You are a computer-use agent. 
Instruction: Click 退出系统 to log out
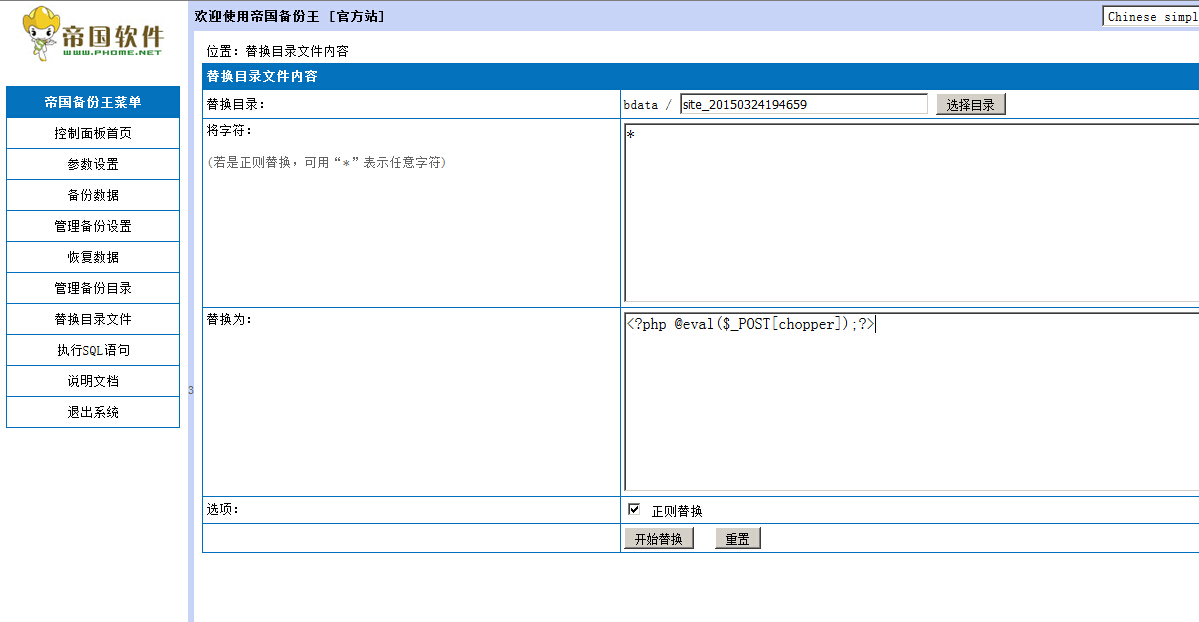(x=93, y=412)
